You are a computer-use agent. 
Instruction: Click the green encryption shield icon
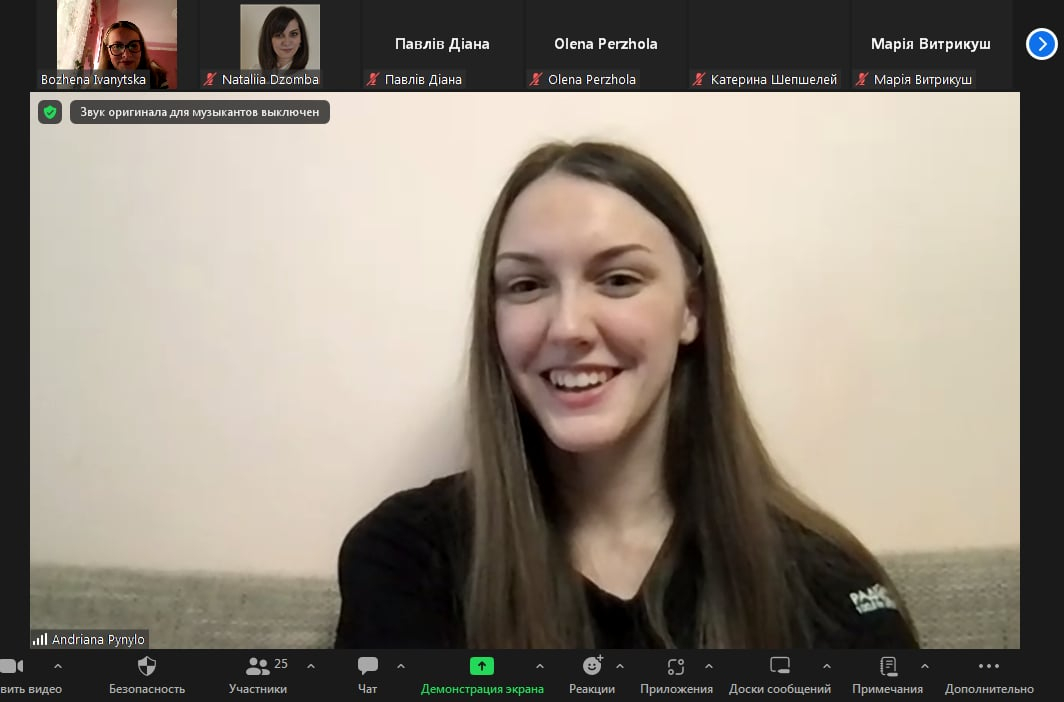pos(50,112)
